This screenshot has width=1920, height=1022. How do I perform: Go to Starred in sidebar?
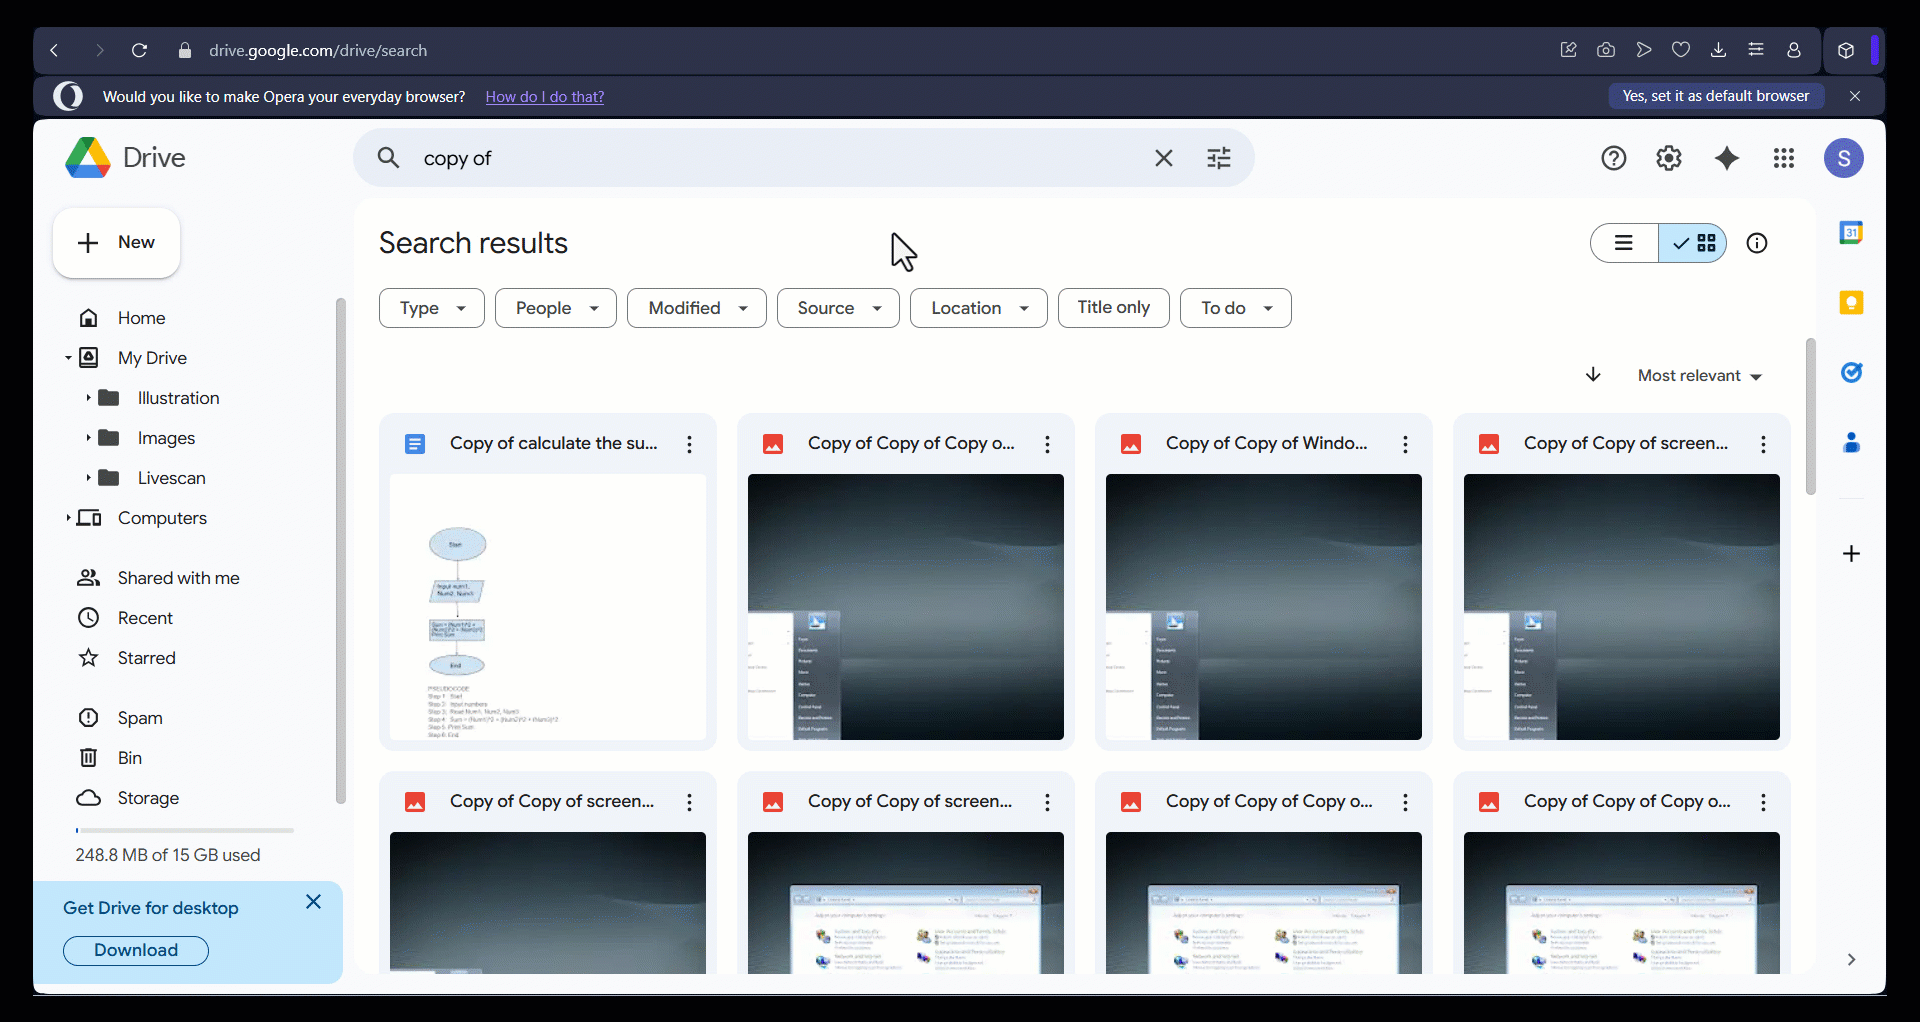tap(146, 658)
